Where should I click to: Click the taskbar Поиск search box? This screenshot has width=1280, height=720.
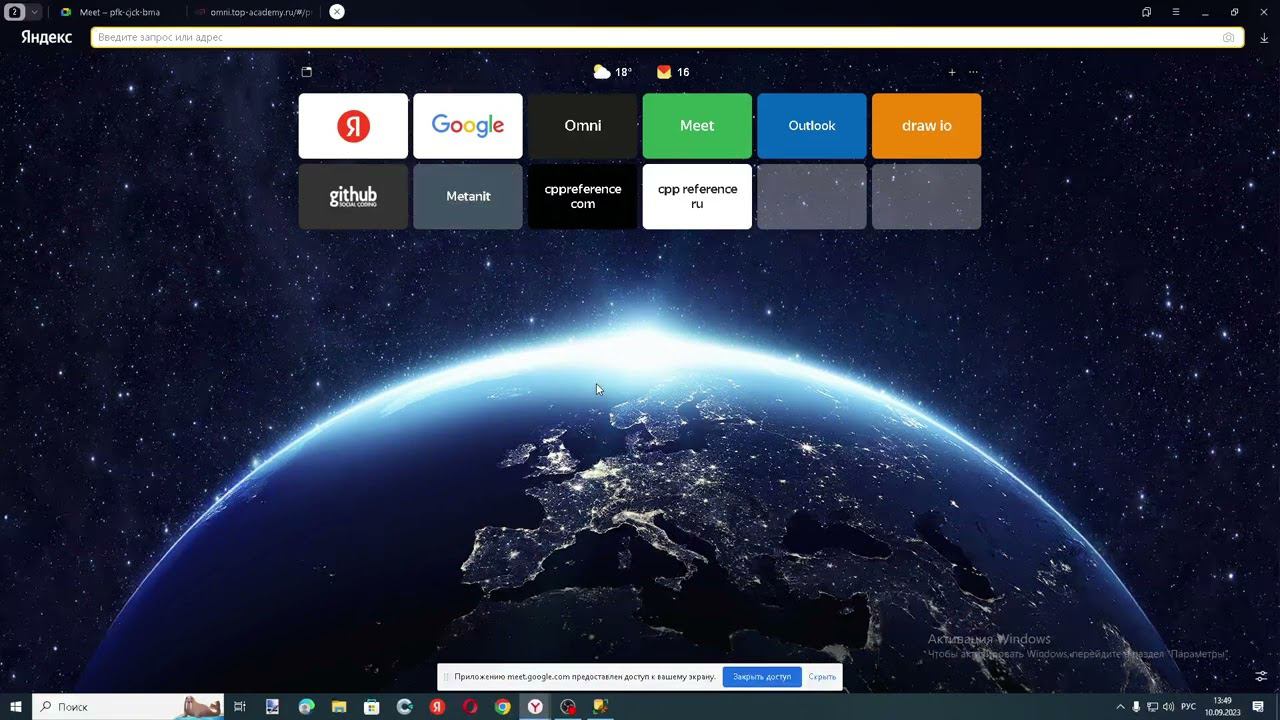[128, 707]
